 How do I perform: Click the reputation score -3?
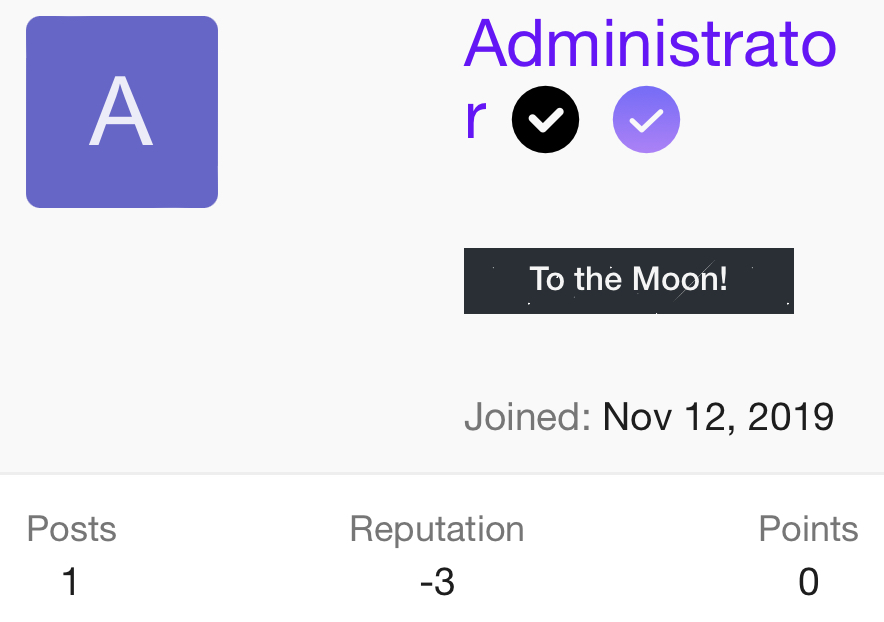pos(437,581)
